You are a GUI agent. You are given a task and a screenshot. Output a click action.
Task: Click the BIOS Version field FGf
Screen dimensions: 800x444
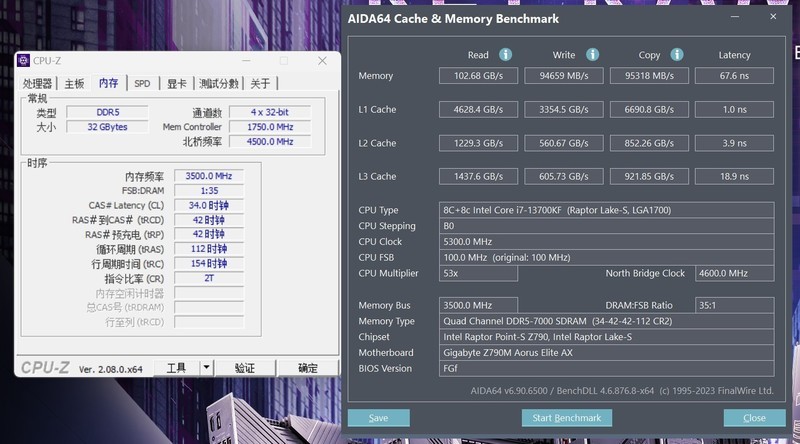tap(607, 368)
